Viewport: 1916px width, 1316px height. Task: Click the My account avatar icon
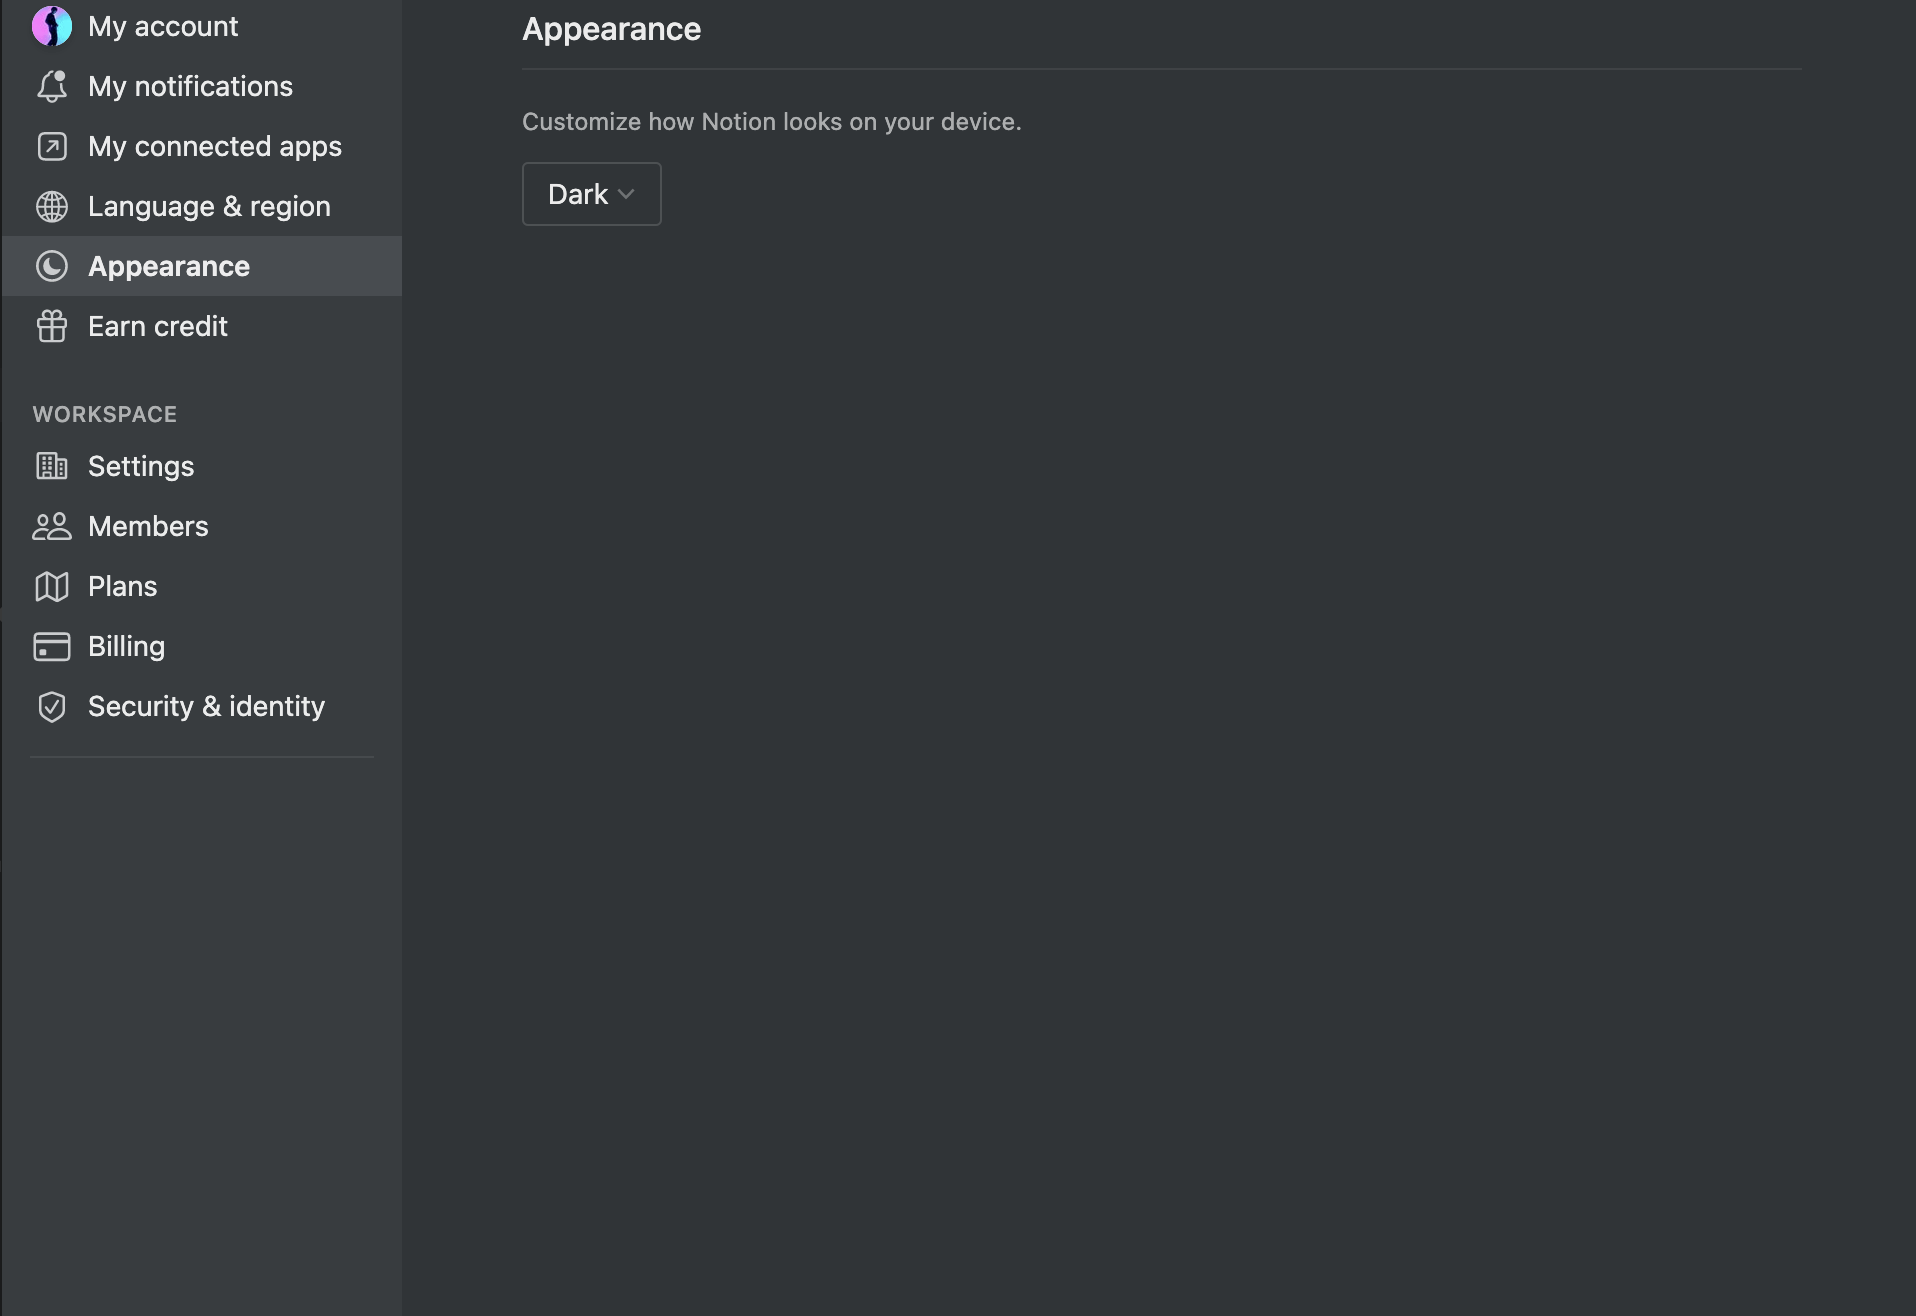point(52,26)
